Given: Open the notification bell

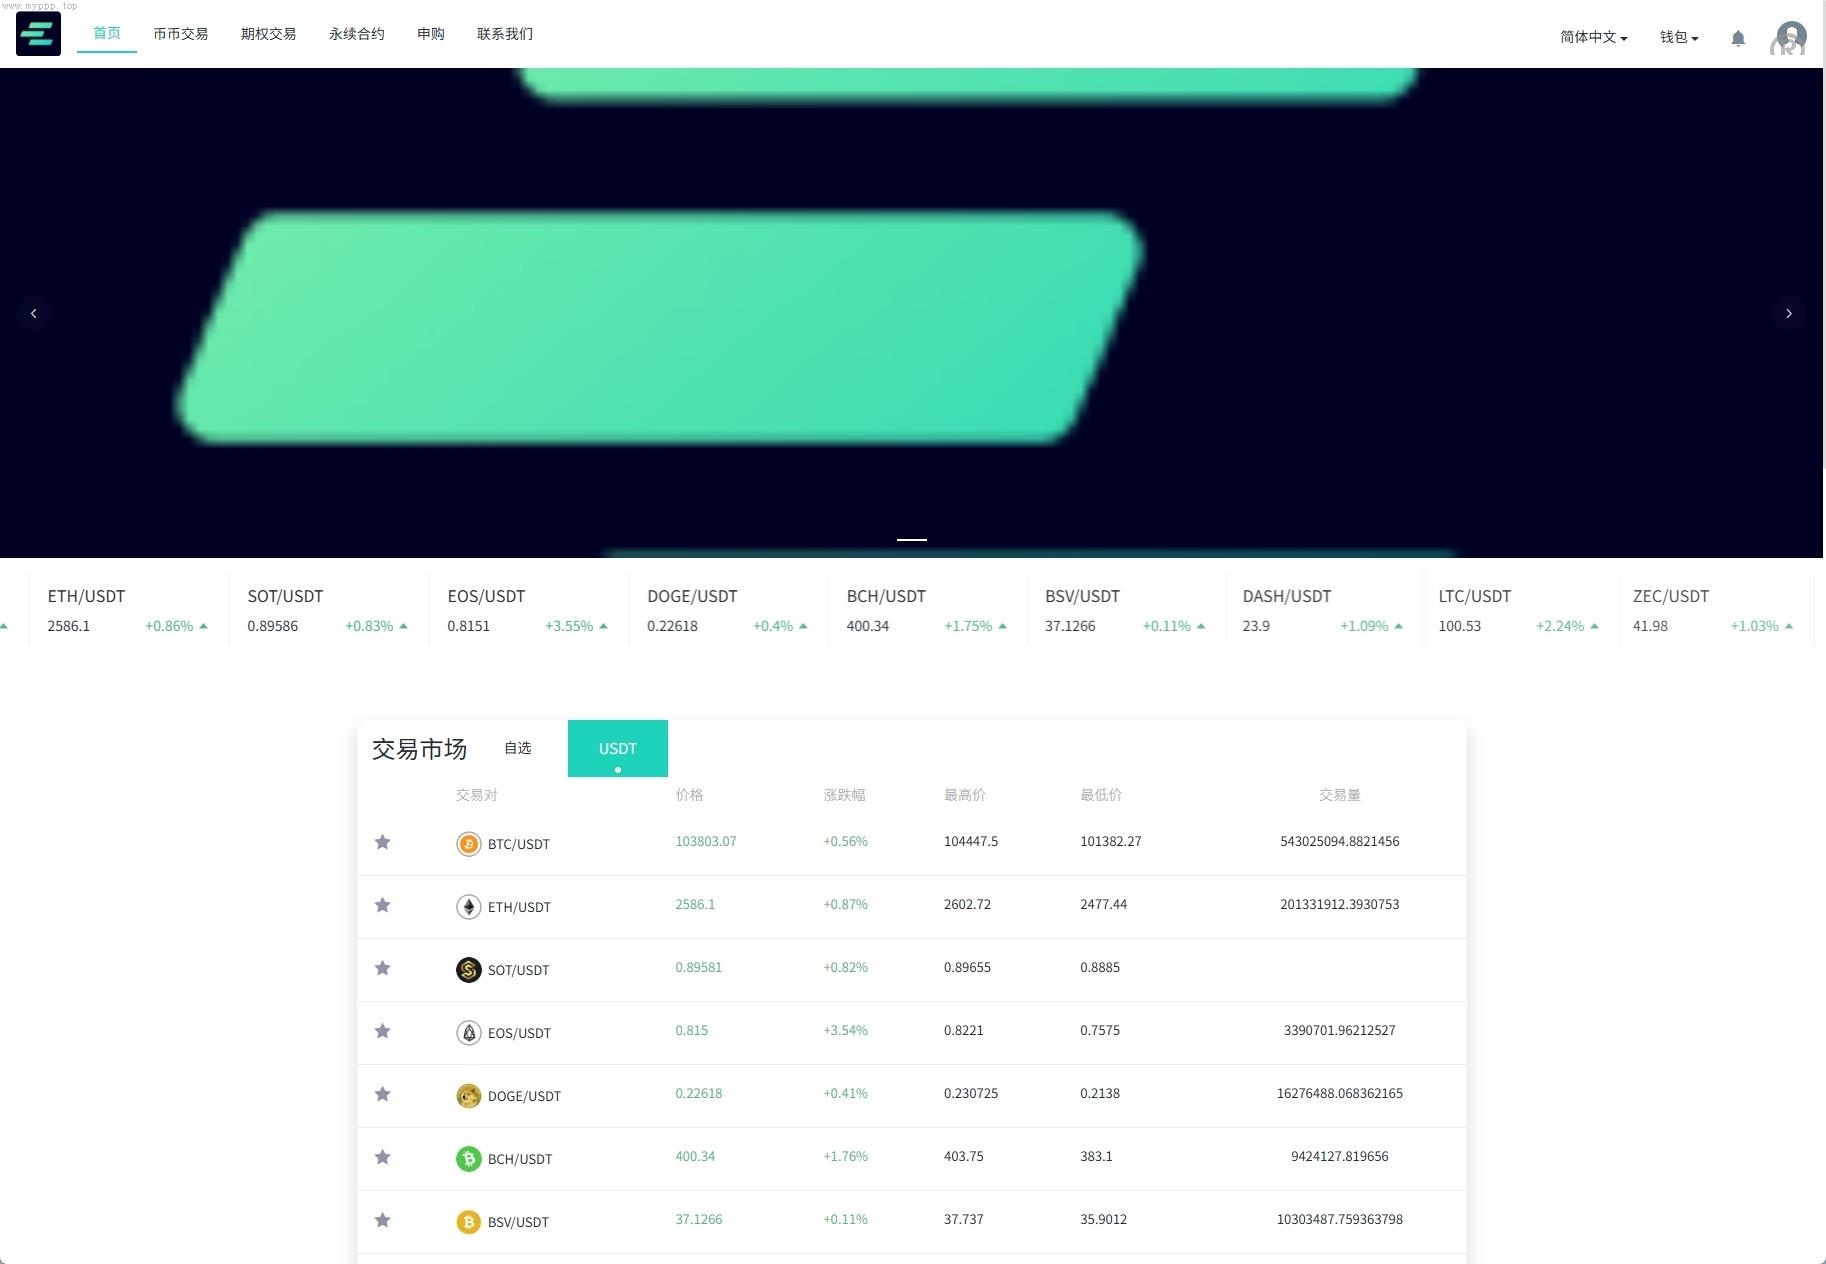Looking at the screenshot, I should pos(1737,38).
